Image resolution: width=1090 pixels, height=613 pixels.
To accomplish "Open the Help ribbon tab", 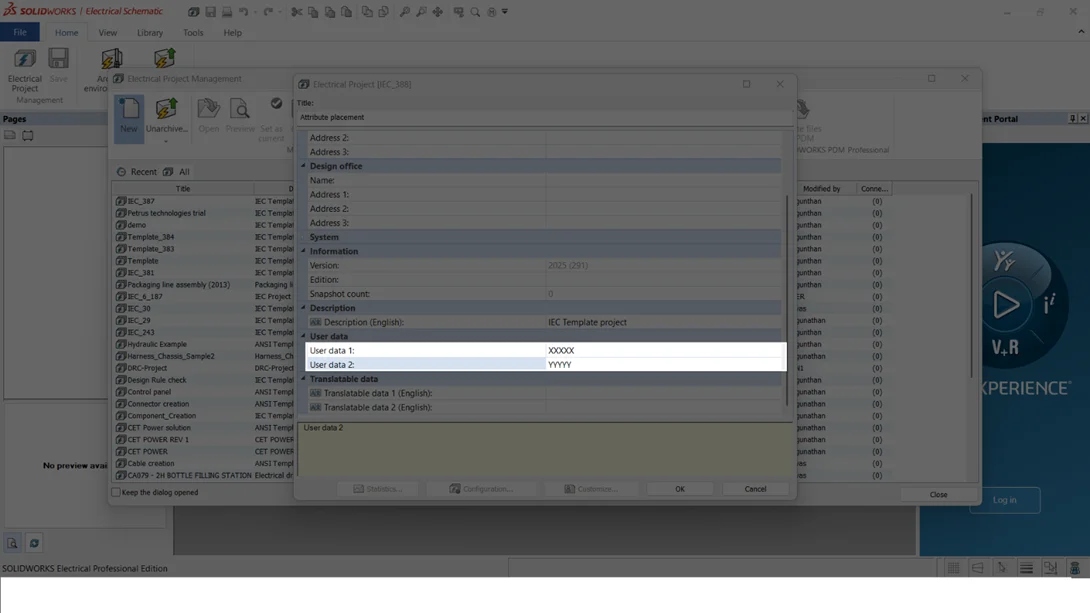I will click(232, 32).
